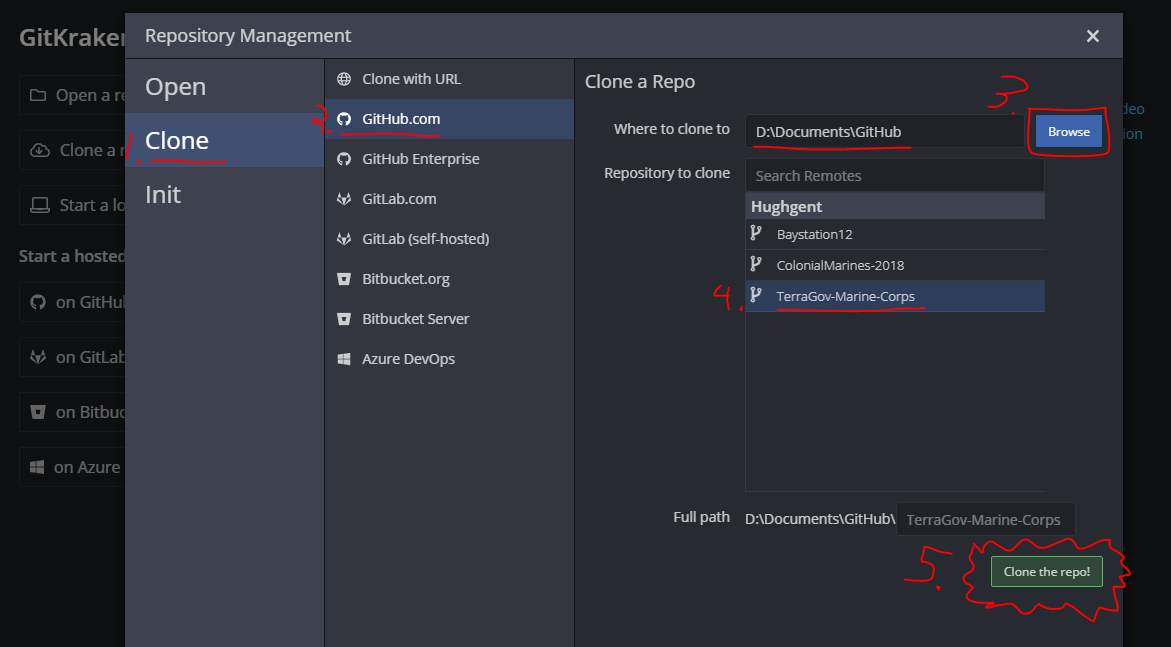Select the Azure DevOps Windows icon
1171x647 pixels.
(x=344, y=359)
